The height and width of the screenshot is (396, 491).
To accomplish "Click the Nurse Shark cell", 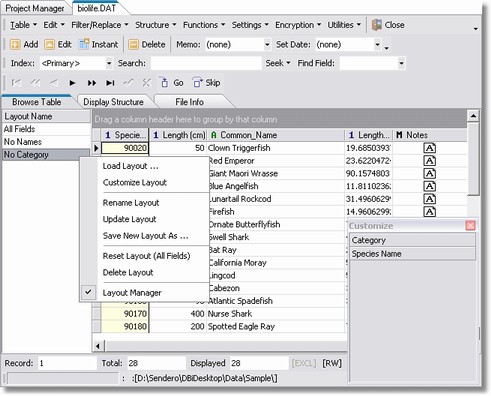I will pyautogui.click(x=275, y=314).
